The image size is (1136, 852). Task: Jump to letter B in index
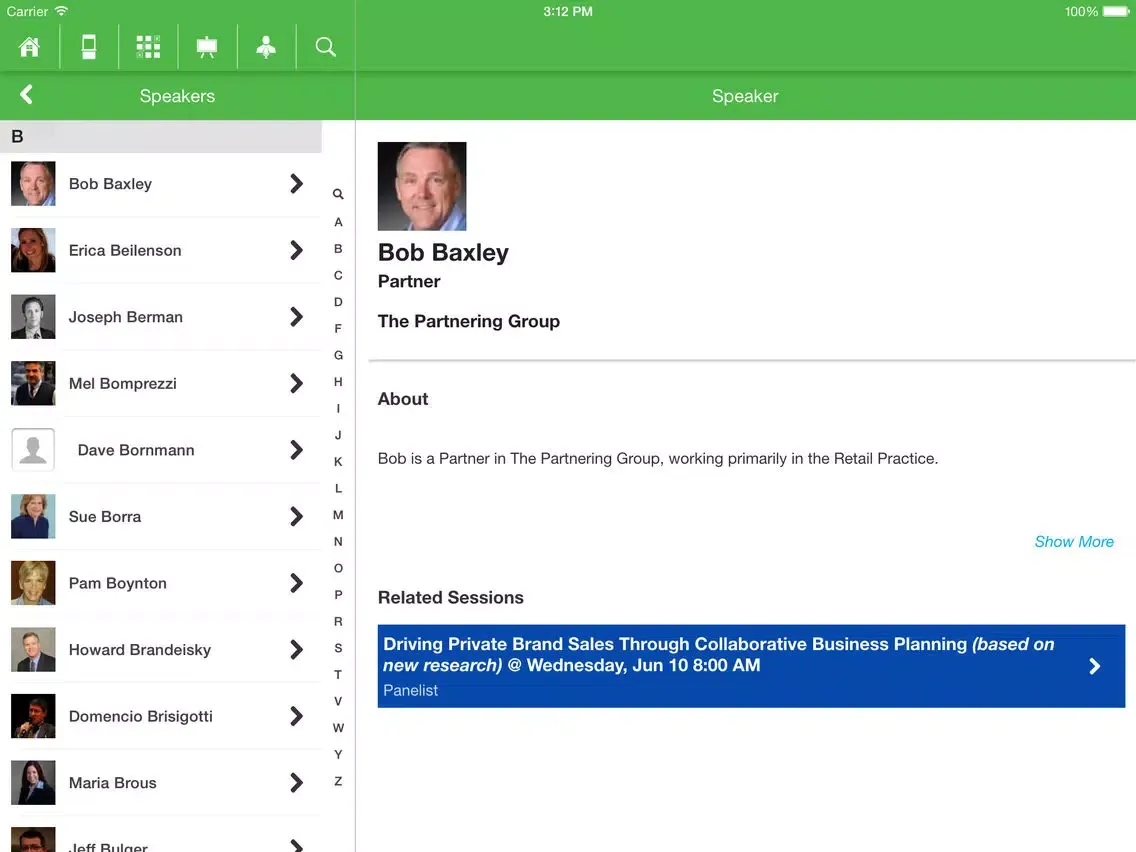tap(338, 249)
